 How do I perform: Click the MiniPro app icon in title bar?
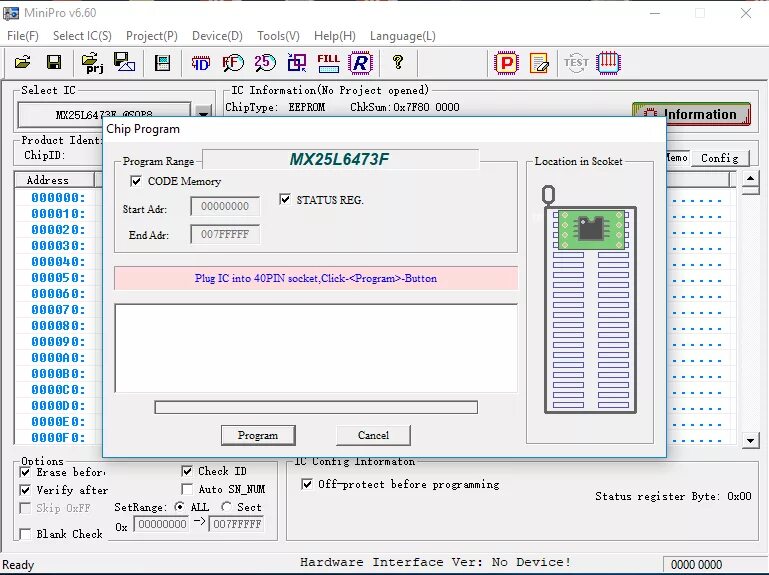11,13
